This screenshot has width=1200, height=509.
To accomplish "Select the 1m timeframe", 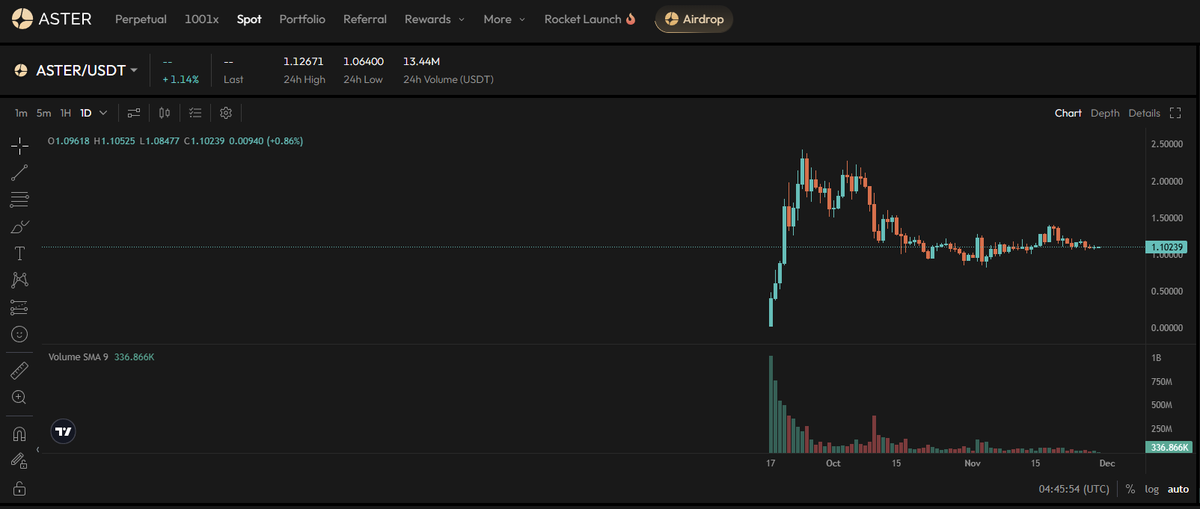I will [21, 113].
